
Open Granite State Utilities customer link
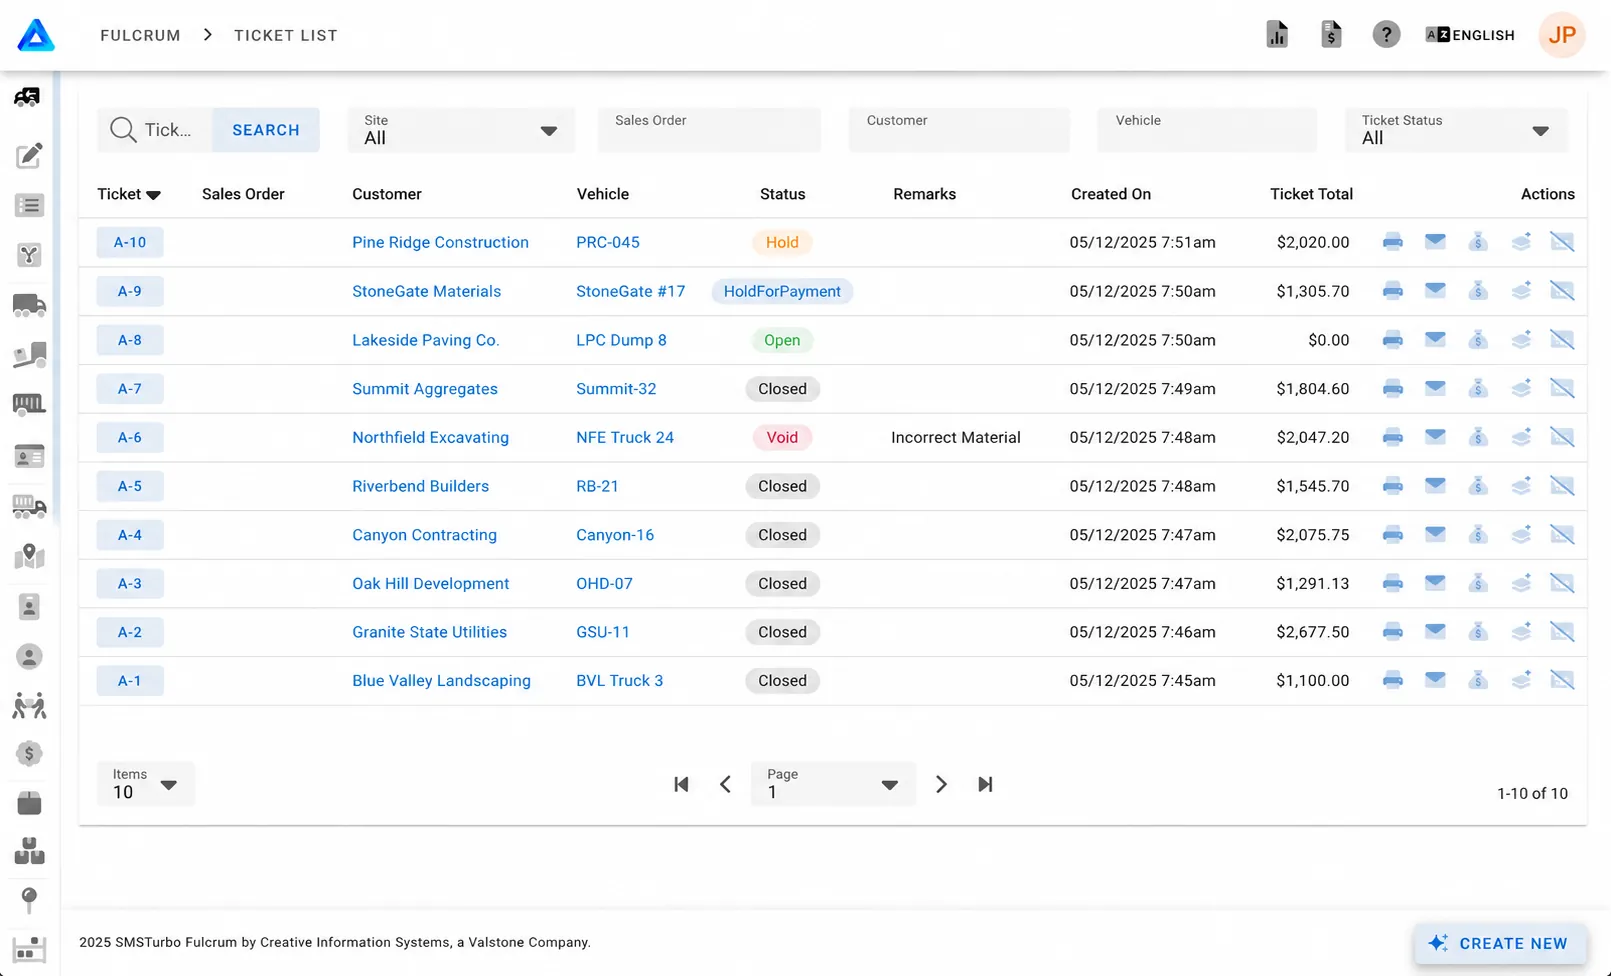429,632
